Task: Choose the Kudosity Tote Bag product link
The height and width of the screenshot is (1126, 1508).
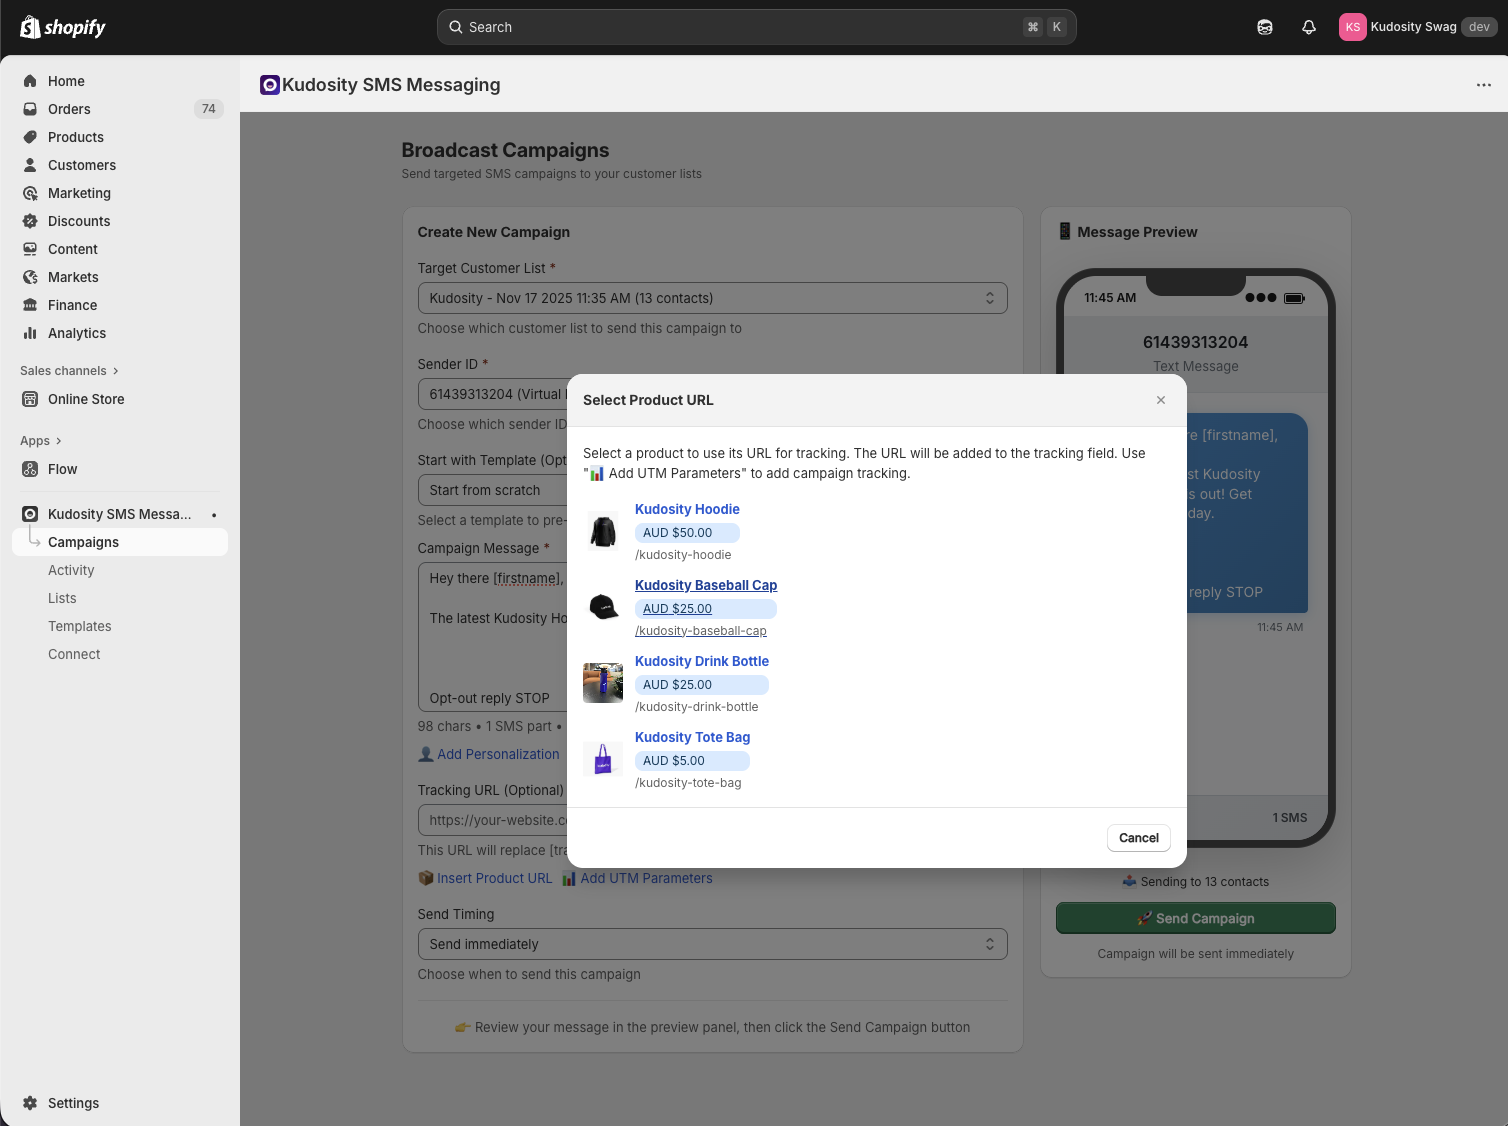Action: coord(692,737)
